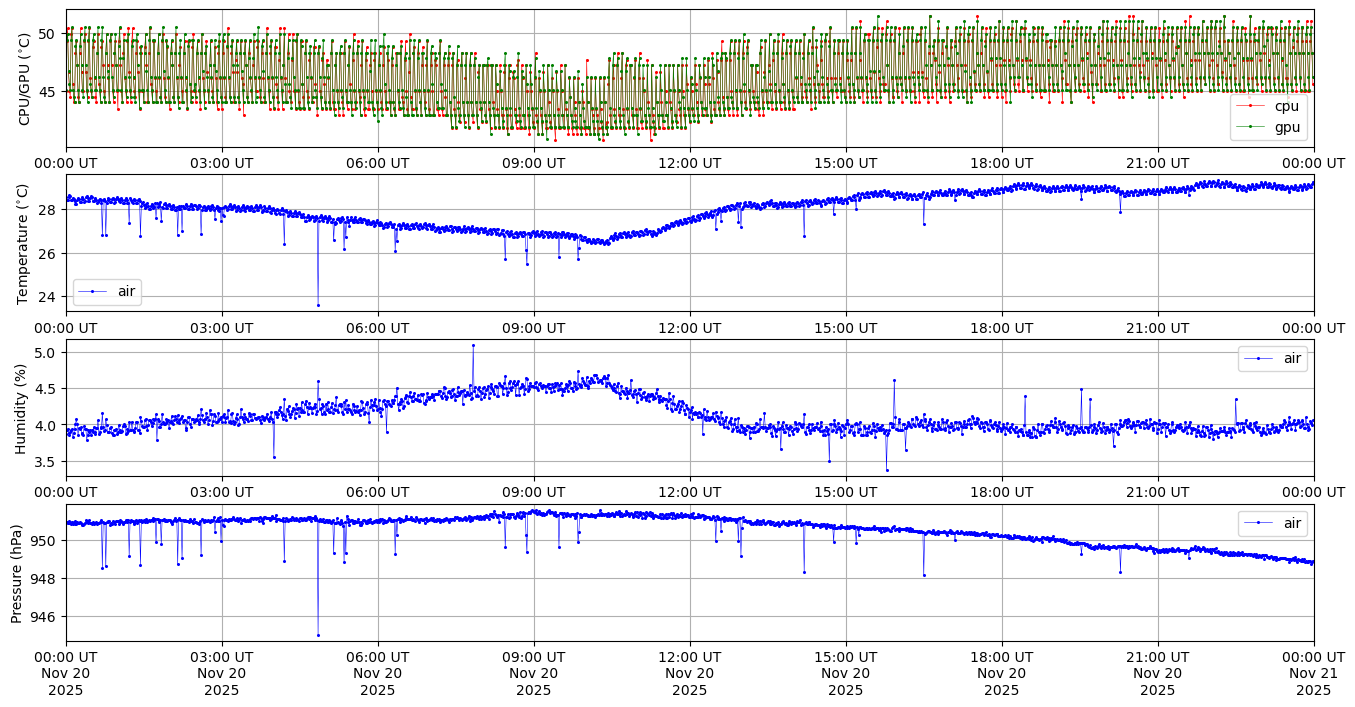Screen dimensions: 1355x707
Task: Select the Humidity (%) y-axis label
Action: (x=20, y=408)
